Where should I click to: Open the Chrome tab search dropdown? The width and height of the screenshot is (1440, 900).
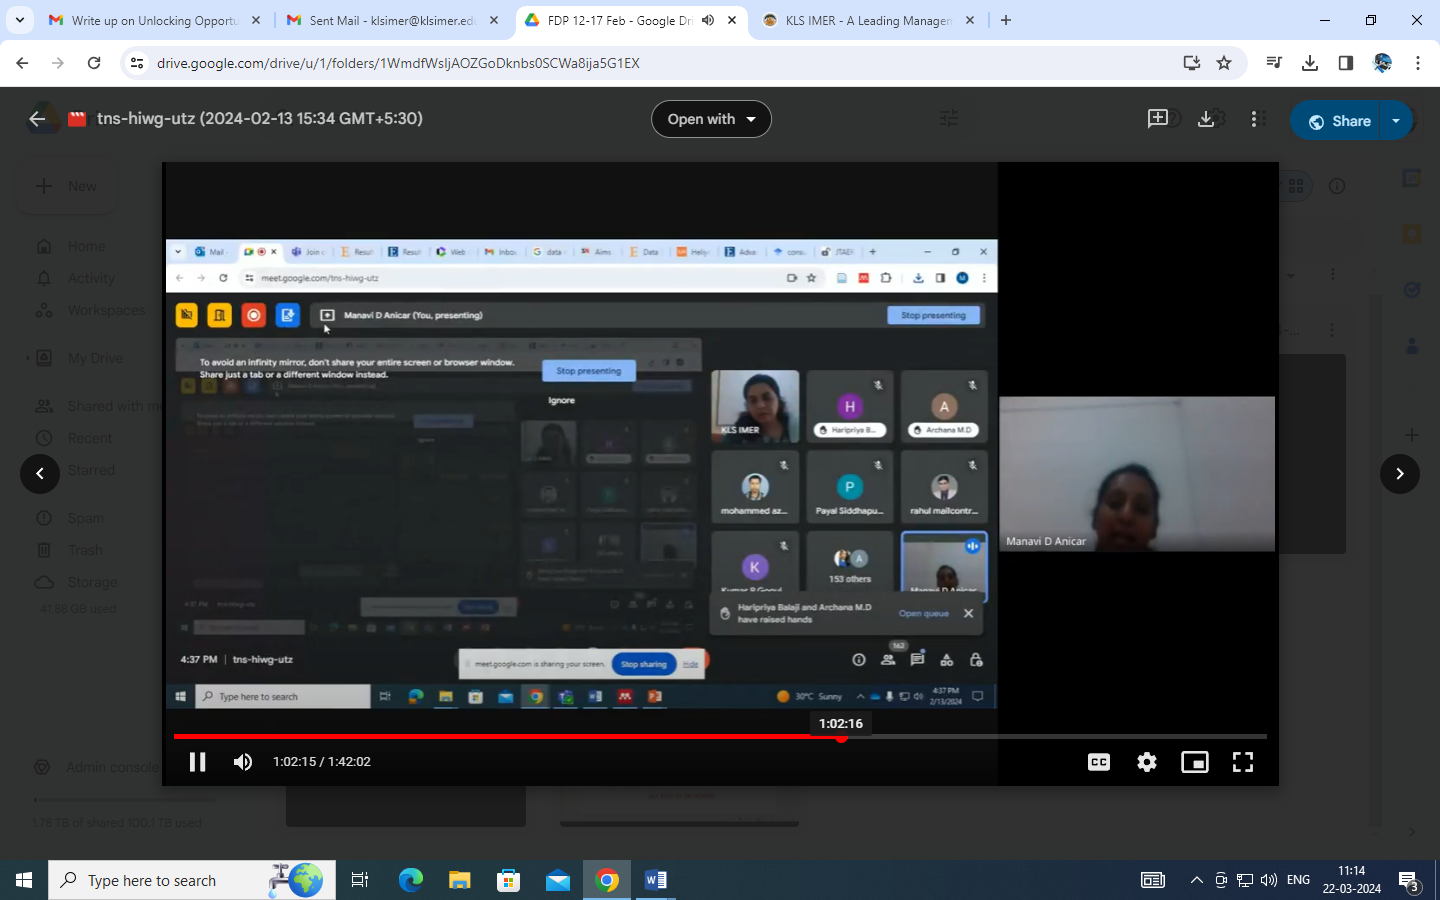point(19,20)
